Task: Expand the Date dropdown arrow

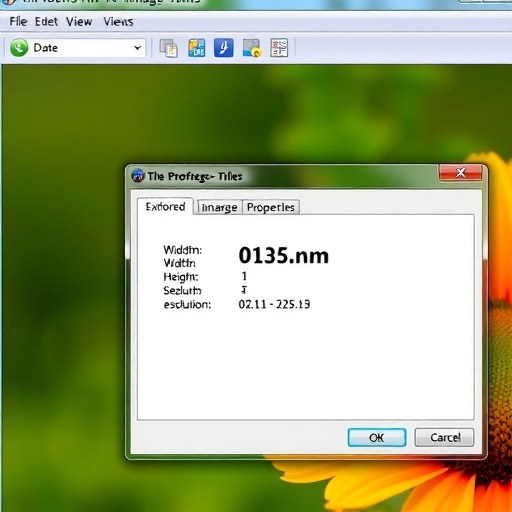Action: 137,48
